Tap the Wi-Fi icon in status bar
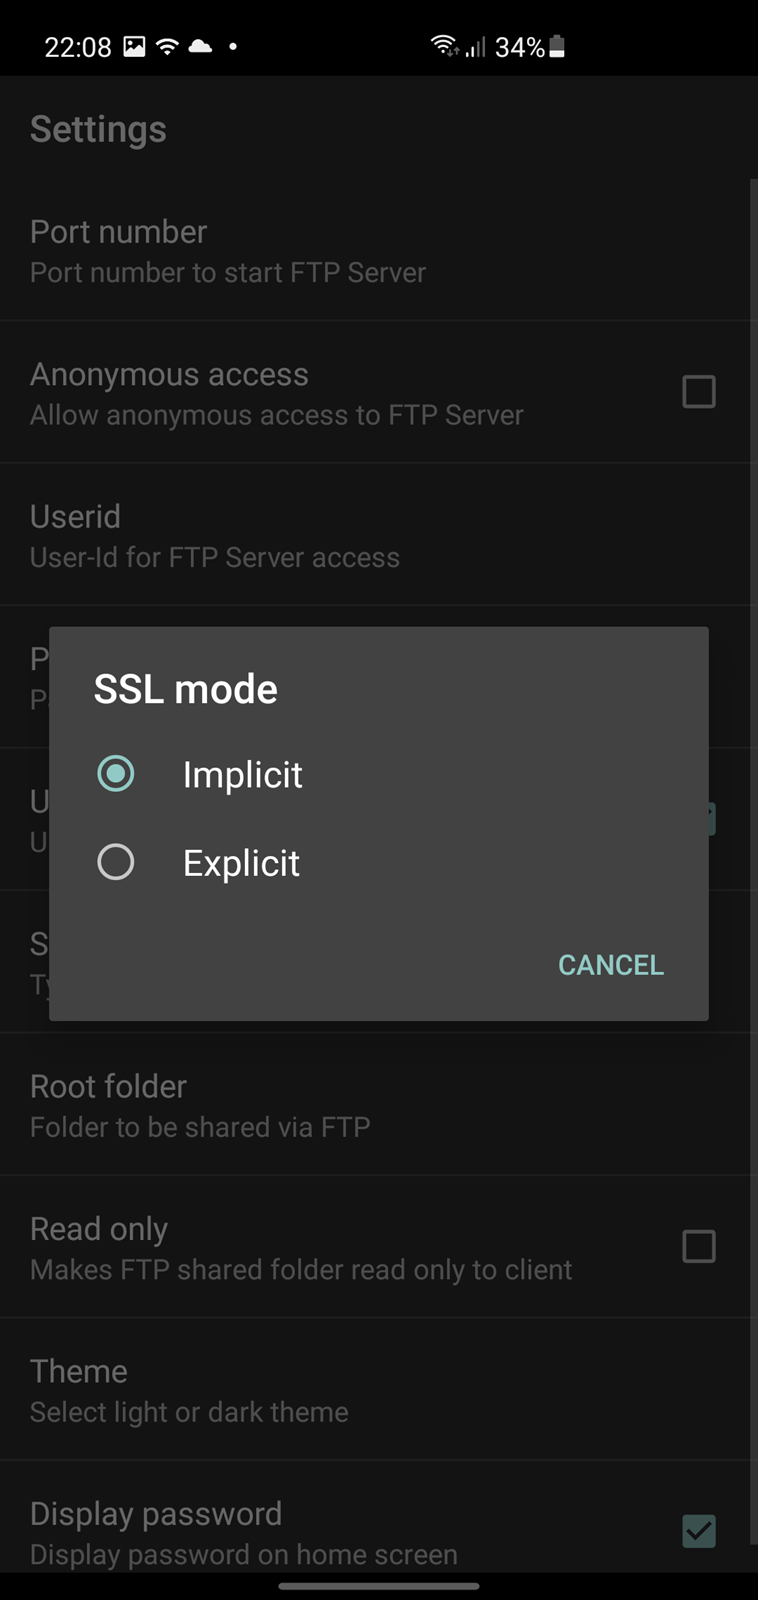758x1600 pixels. (x=167, y=46)
